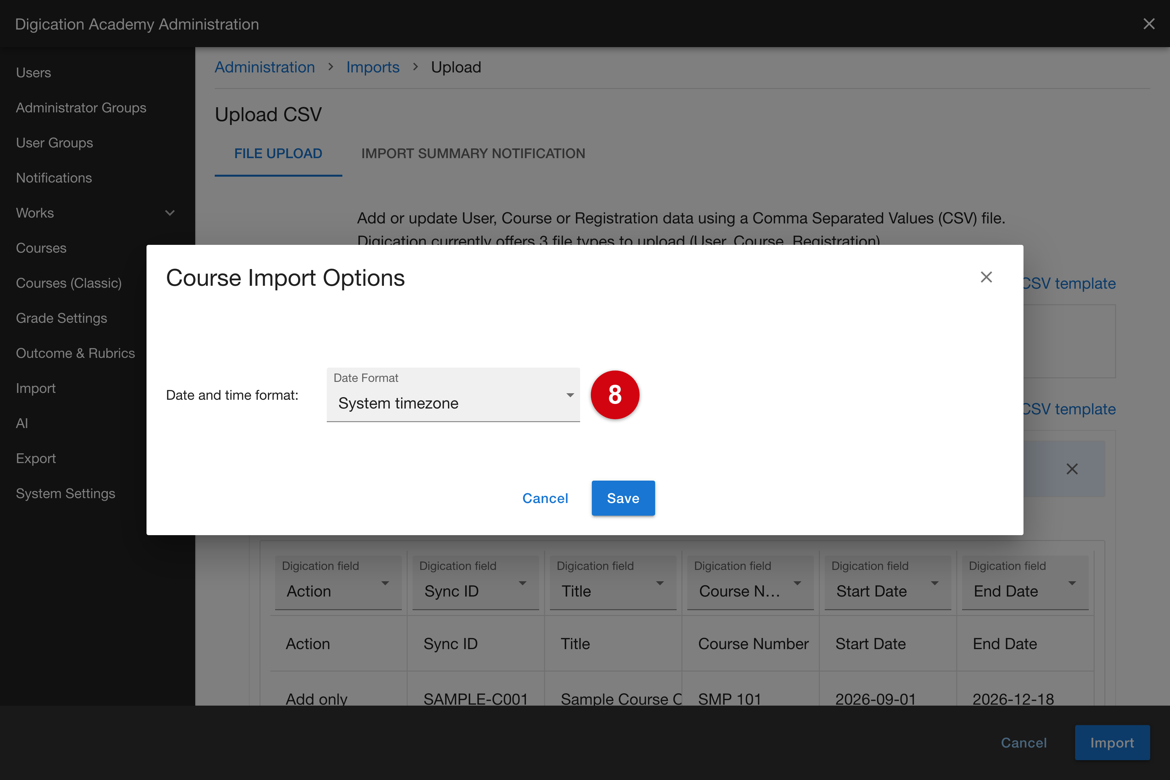The width and height of the screenshot is (1170, 780).
Task: Open Users in sidebar
Action: pos(34,72)
